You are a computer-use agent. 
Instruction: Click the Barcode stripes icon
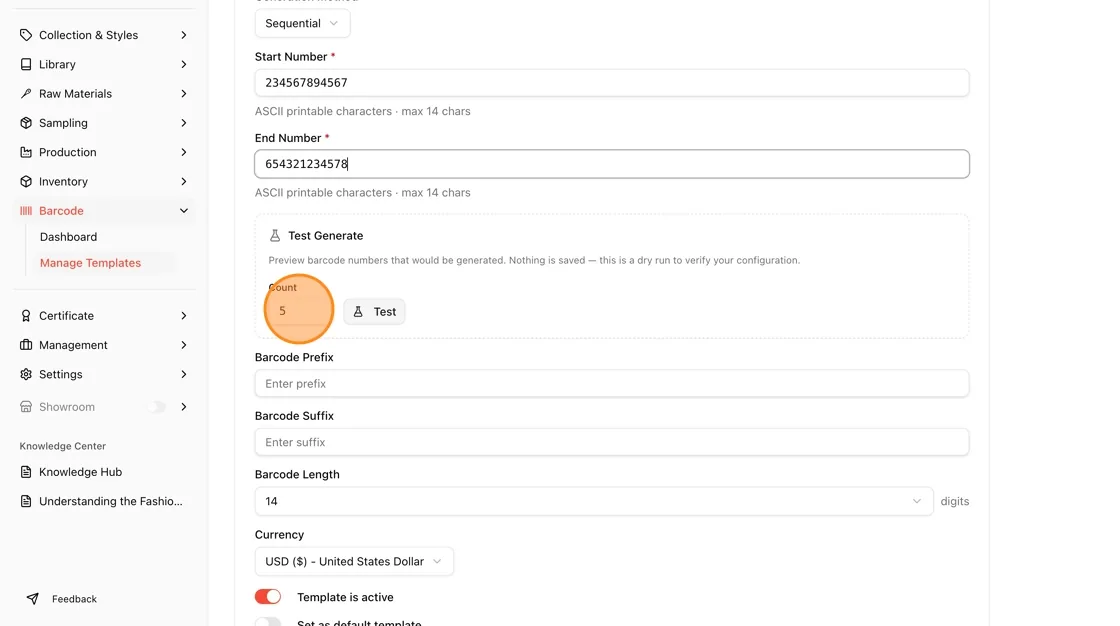[26, 211]
